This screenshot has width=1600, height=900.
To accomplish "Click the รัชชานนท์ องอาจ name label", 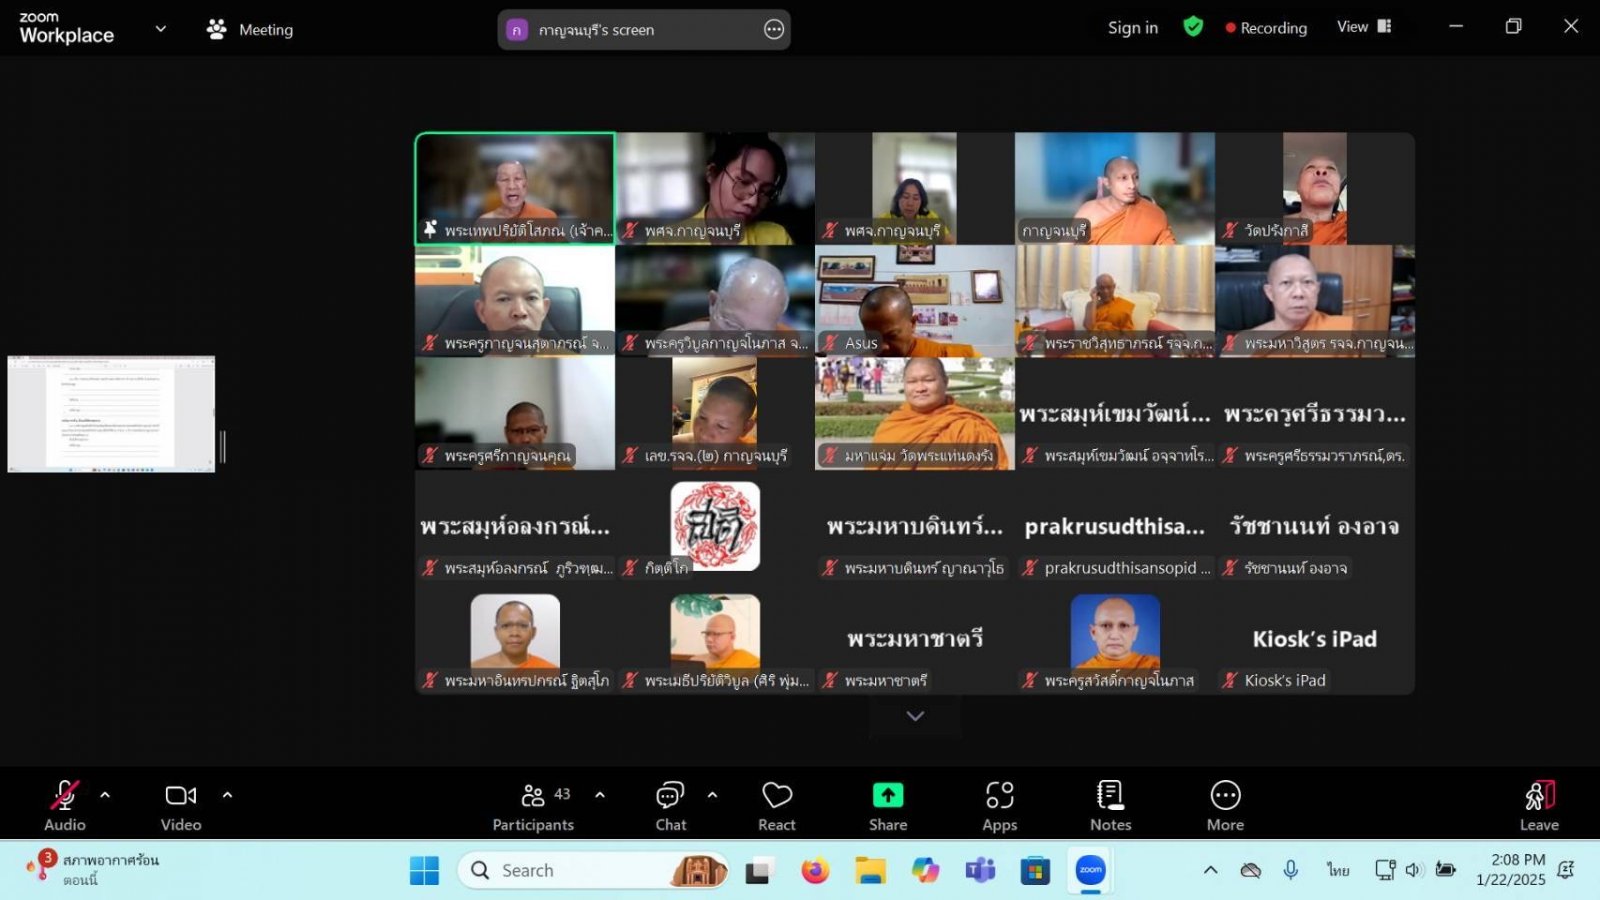I will [1295, 568].
